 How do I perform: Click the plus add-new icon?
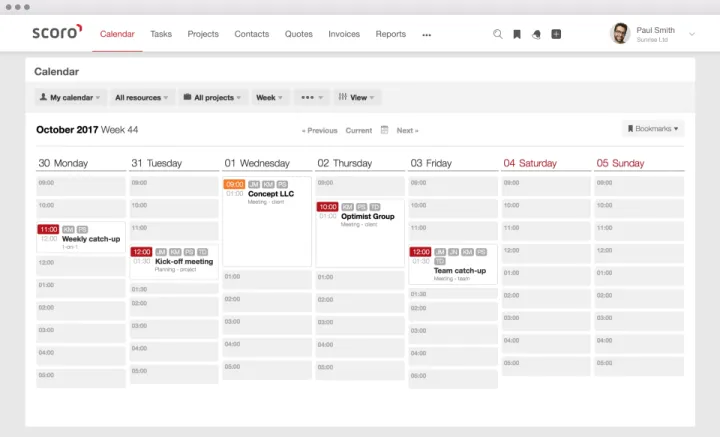556,34
